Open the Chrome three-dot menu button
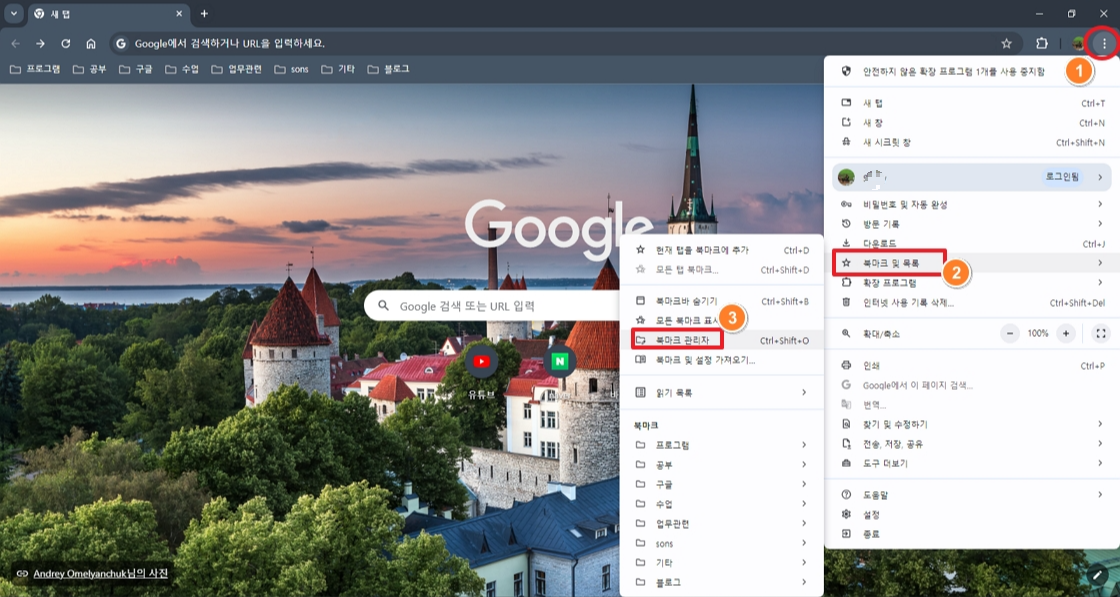This screenshot has height=597, width=1120. pos(1104,44)
